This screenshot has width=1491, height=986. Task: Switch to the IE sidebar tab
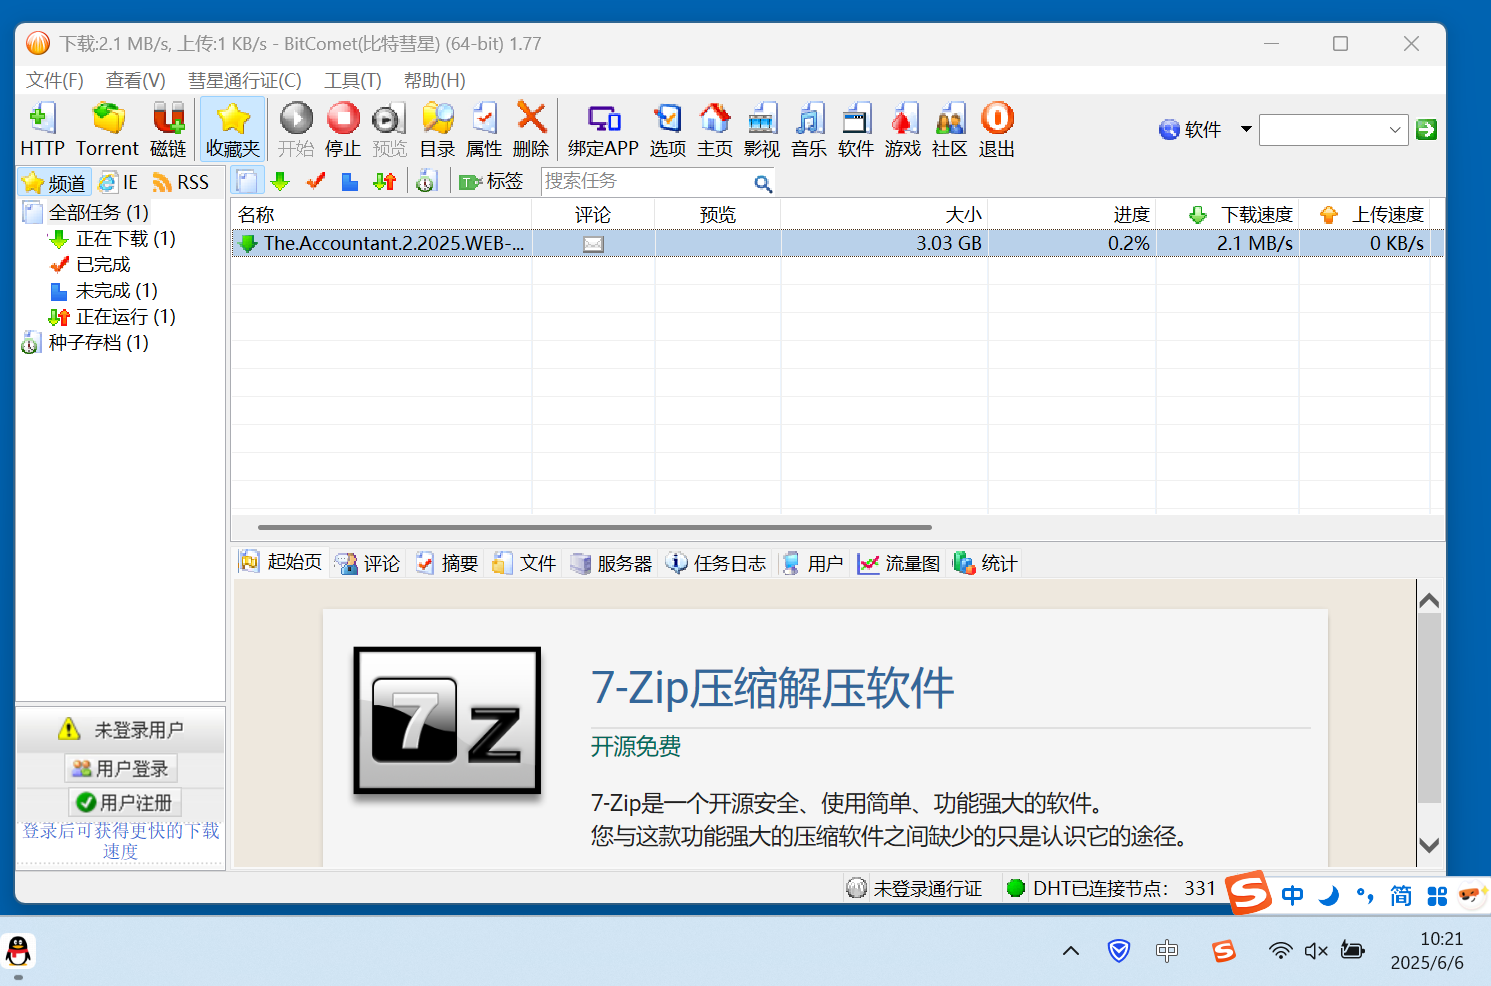[119, 182]
